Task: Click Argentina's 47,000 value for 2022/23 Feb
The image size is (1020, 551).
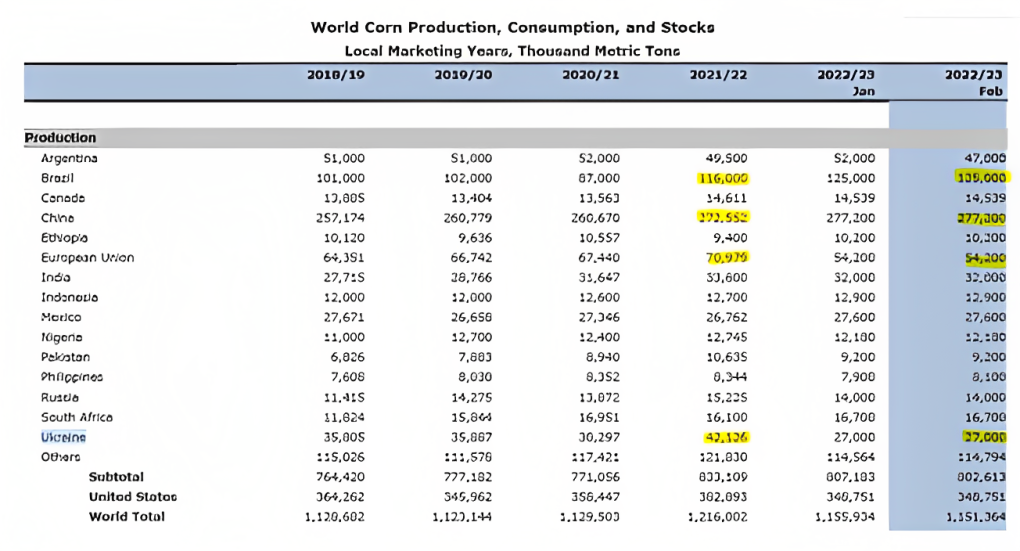Action: (986, 159)
